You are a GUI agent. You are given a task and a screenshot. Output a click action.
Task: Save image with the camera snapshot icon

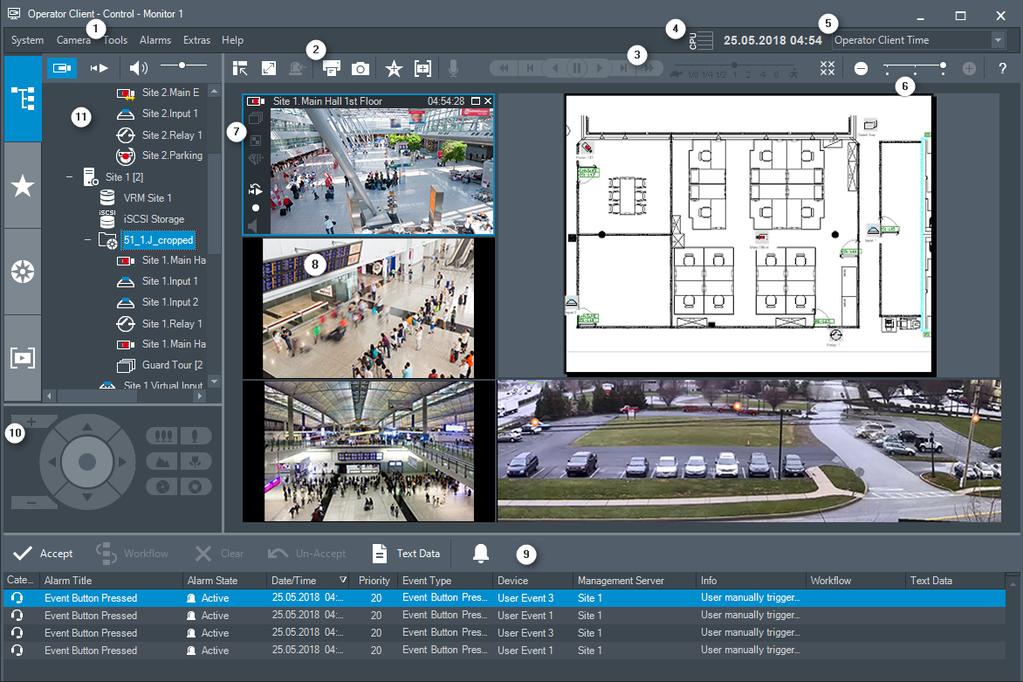[360, 68]
